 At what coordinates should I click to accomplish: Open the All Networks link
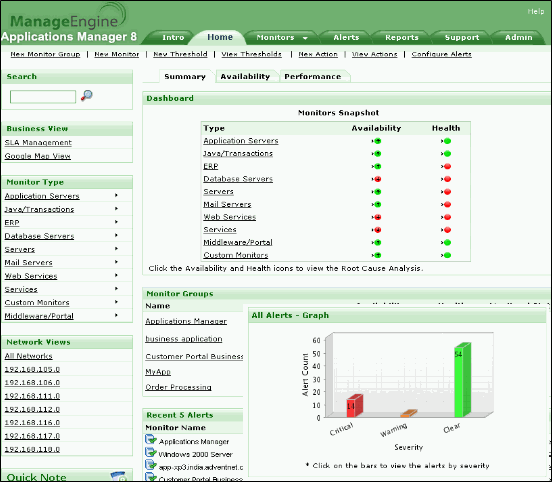[x=29, y=356]
